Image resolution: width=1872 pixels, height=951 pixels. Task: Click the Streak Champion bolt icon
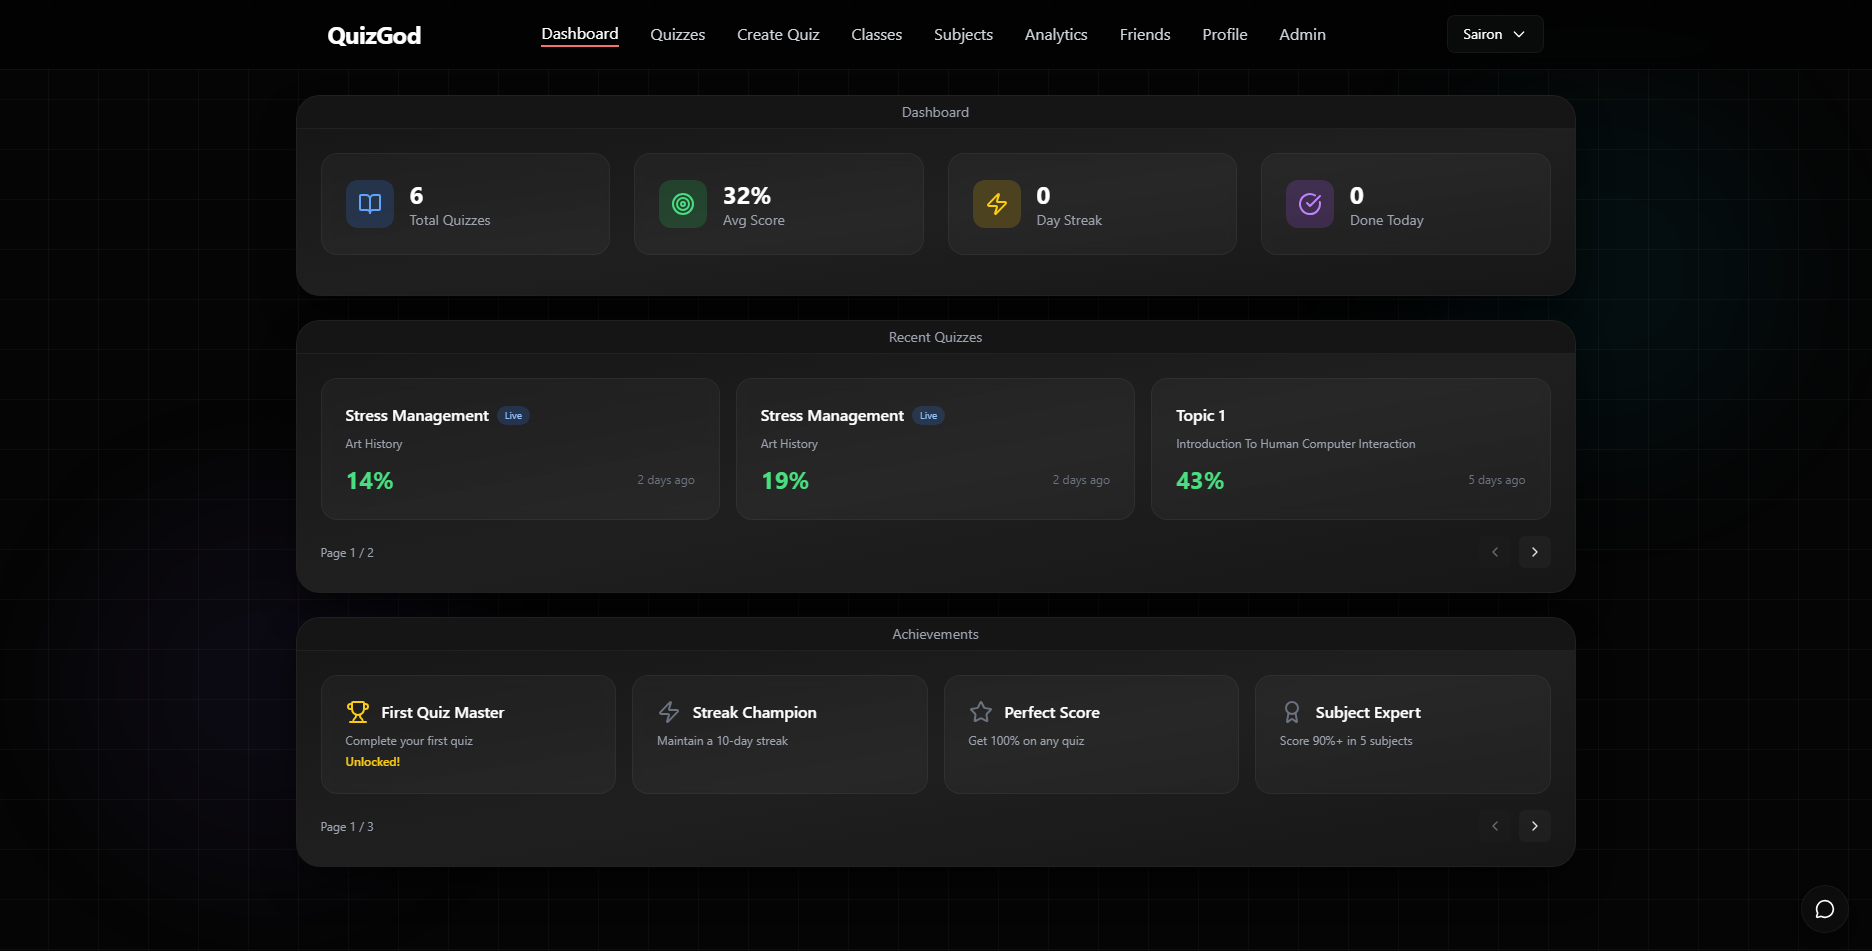[x=669, y=712]
